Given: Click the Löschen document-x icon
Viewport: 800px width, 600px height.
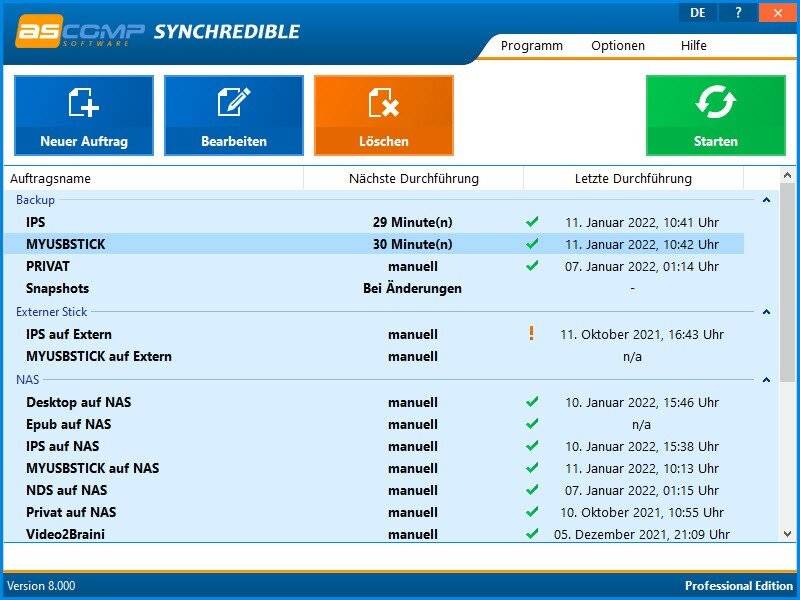Looking at the screenshot, I should tap(383, 103).
